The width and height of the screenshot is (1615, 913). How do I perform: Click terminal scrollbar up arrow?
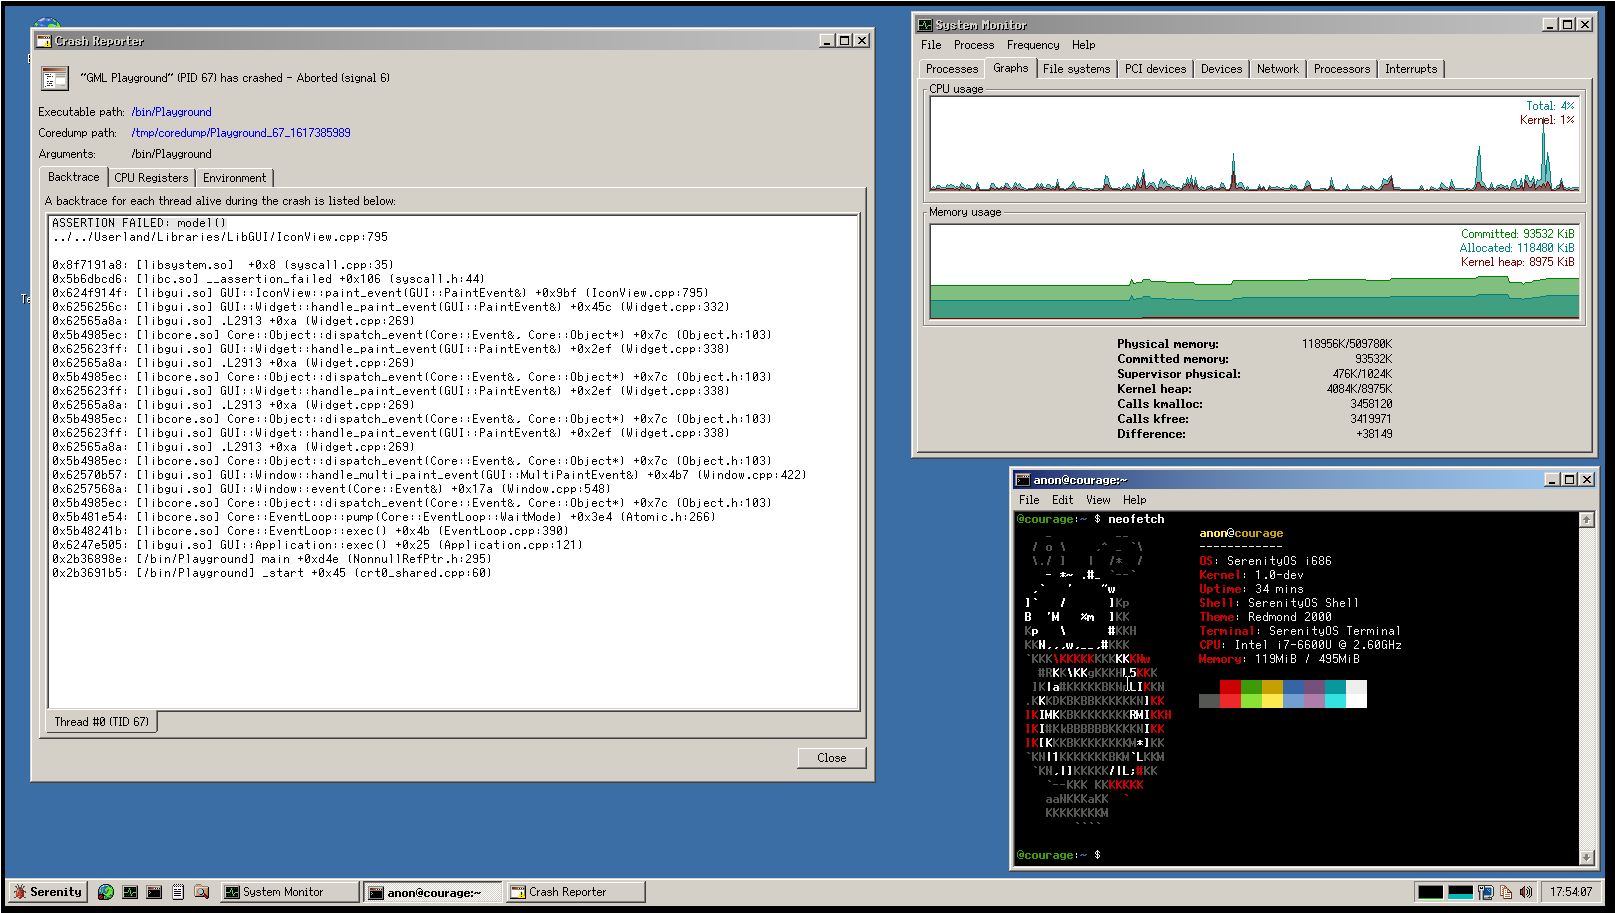(x=1587, y=519)
